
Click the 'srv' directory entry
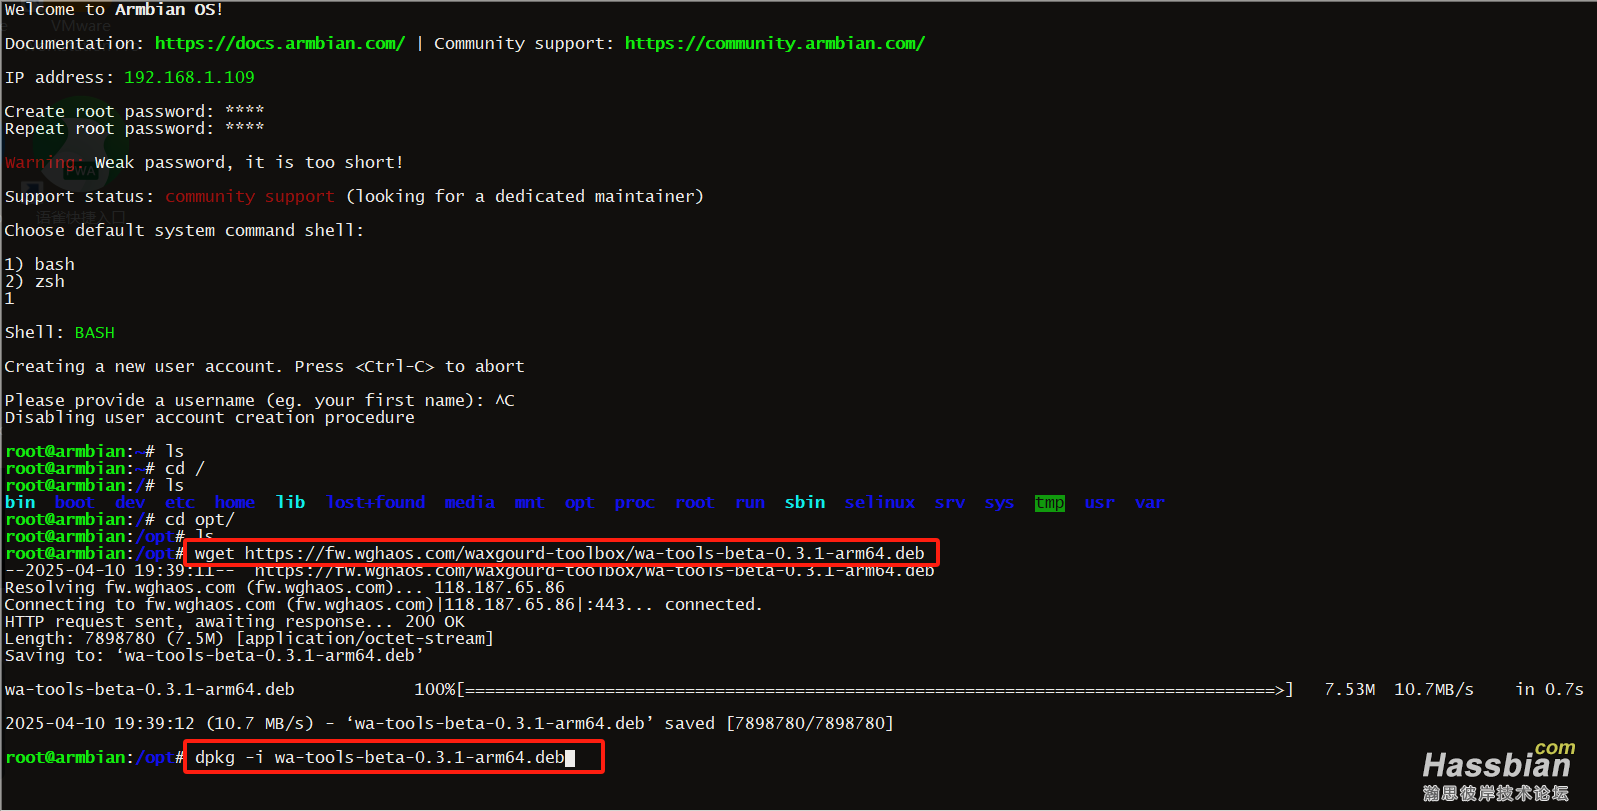tap(950, 502)
